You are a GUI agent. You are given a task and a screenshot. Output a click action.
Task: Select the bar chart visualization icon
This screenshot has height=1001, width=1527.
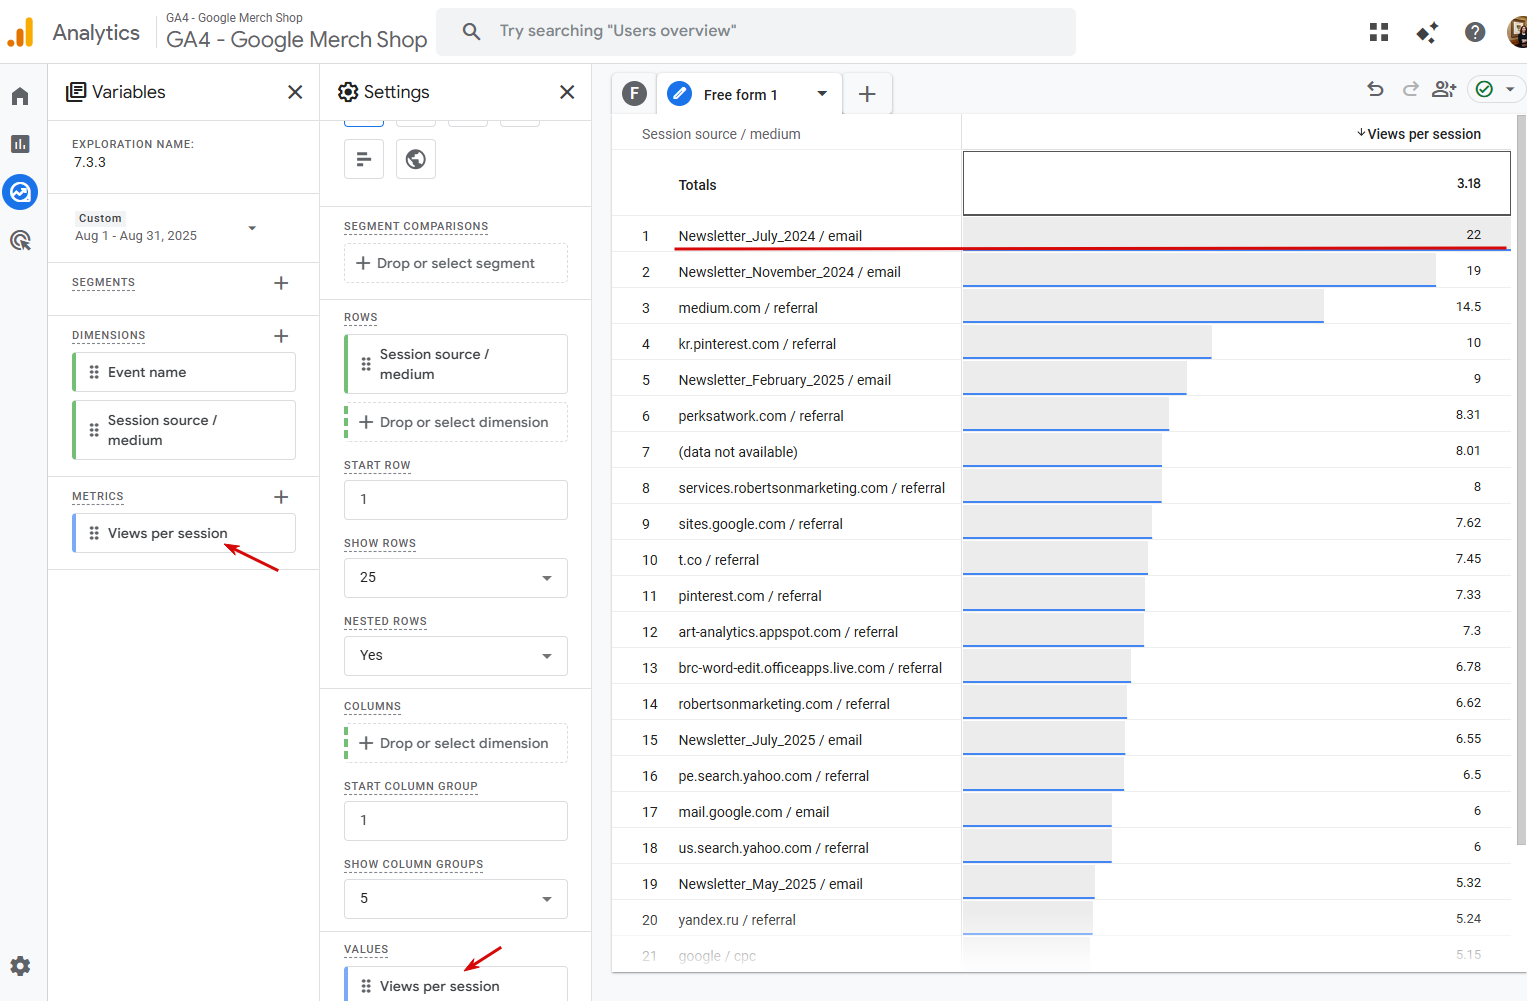tap(364, 159)
